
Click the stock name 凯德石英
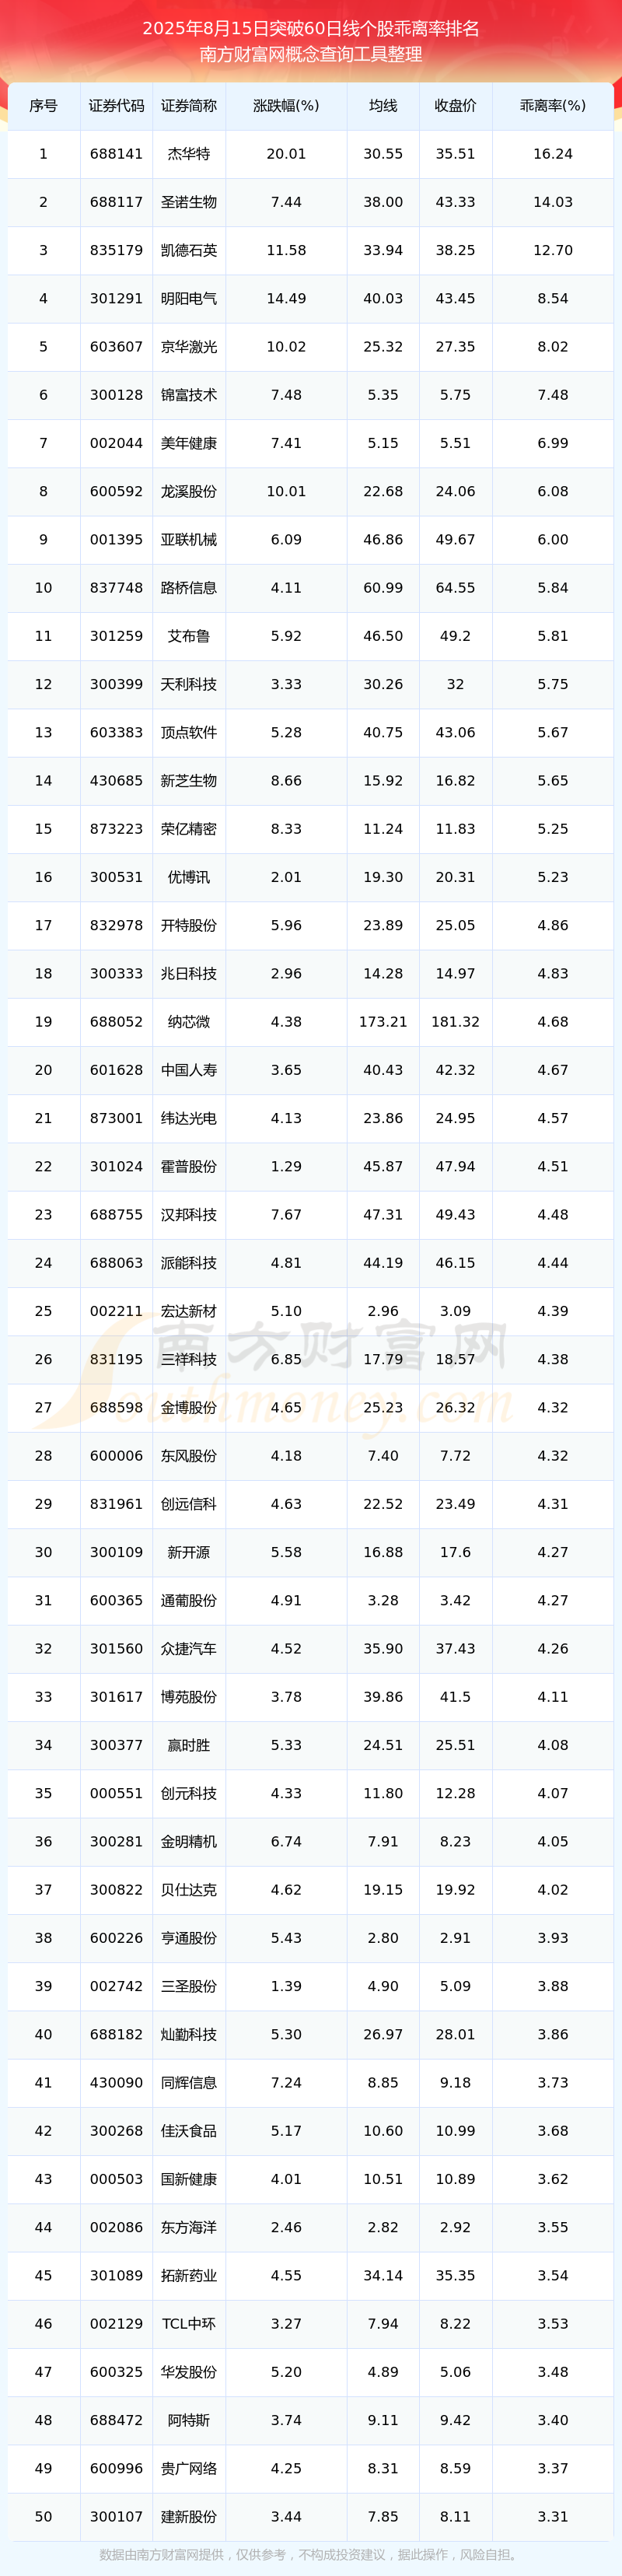(189, 250)
